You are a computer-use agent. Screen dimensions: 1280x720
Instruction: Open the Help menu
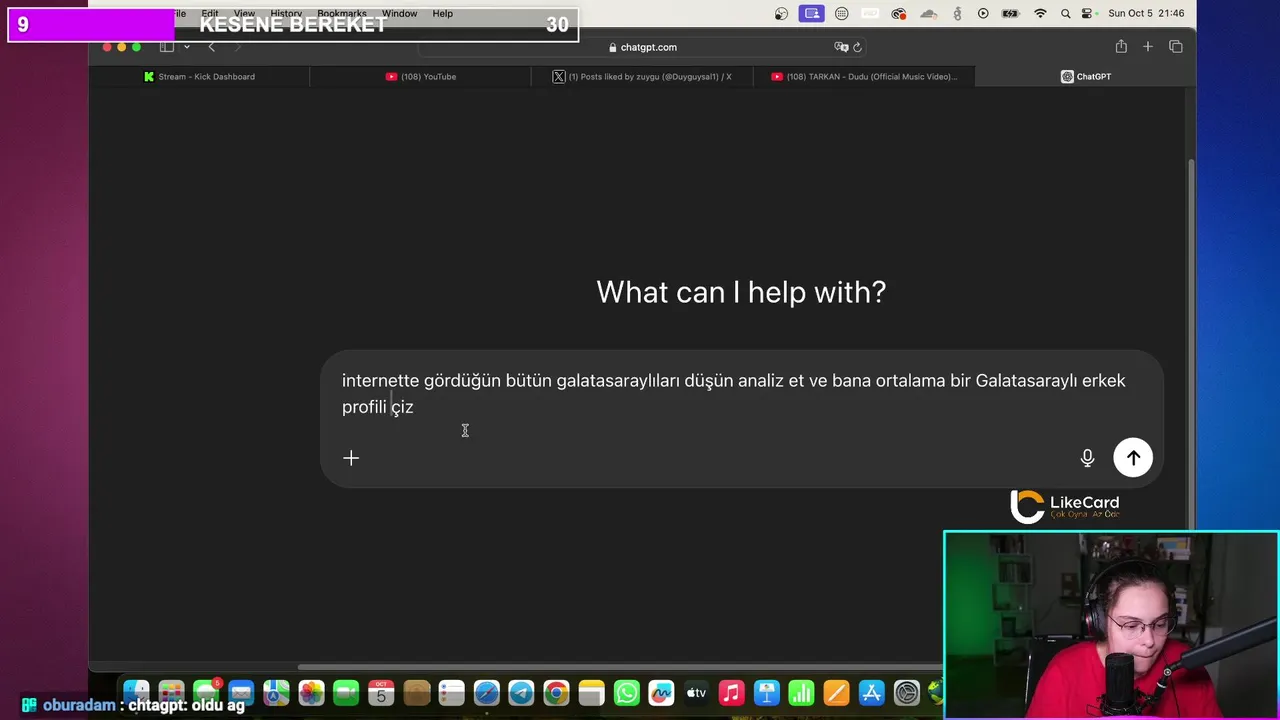point(442,14)
